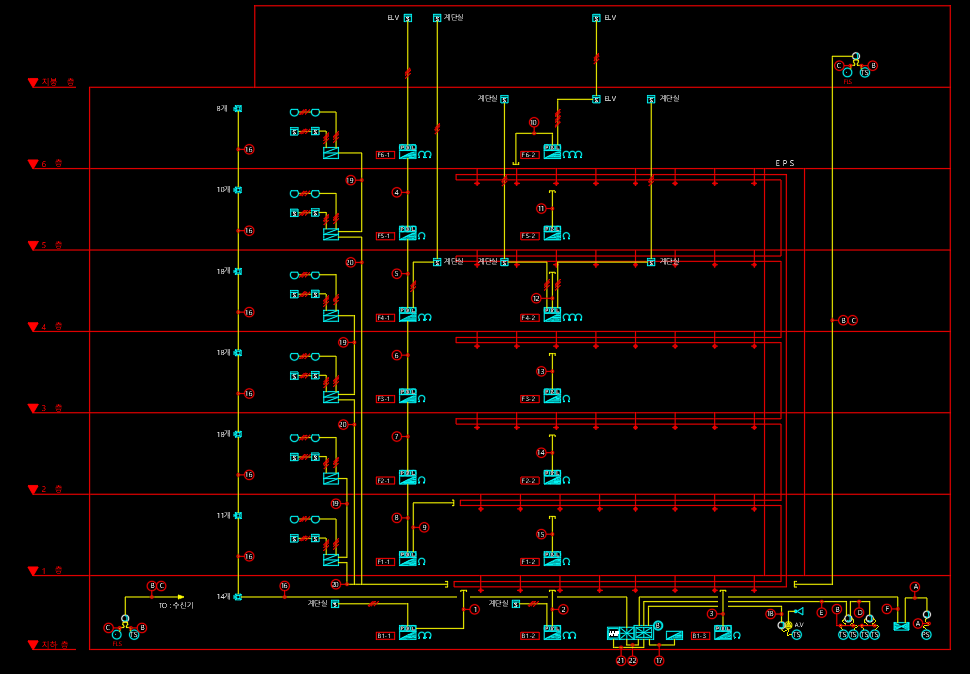Select the F4-2 panel label

(x=530, y=318)
